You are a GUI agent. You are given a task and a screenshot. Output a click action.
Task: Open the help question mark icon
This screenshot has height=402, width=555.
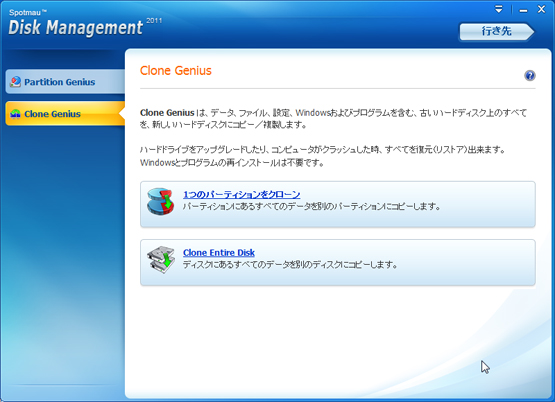click(x=530, y=75)
